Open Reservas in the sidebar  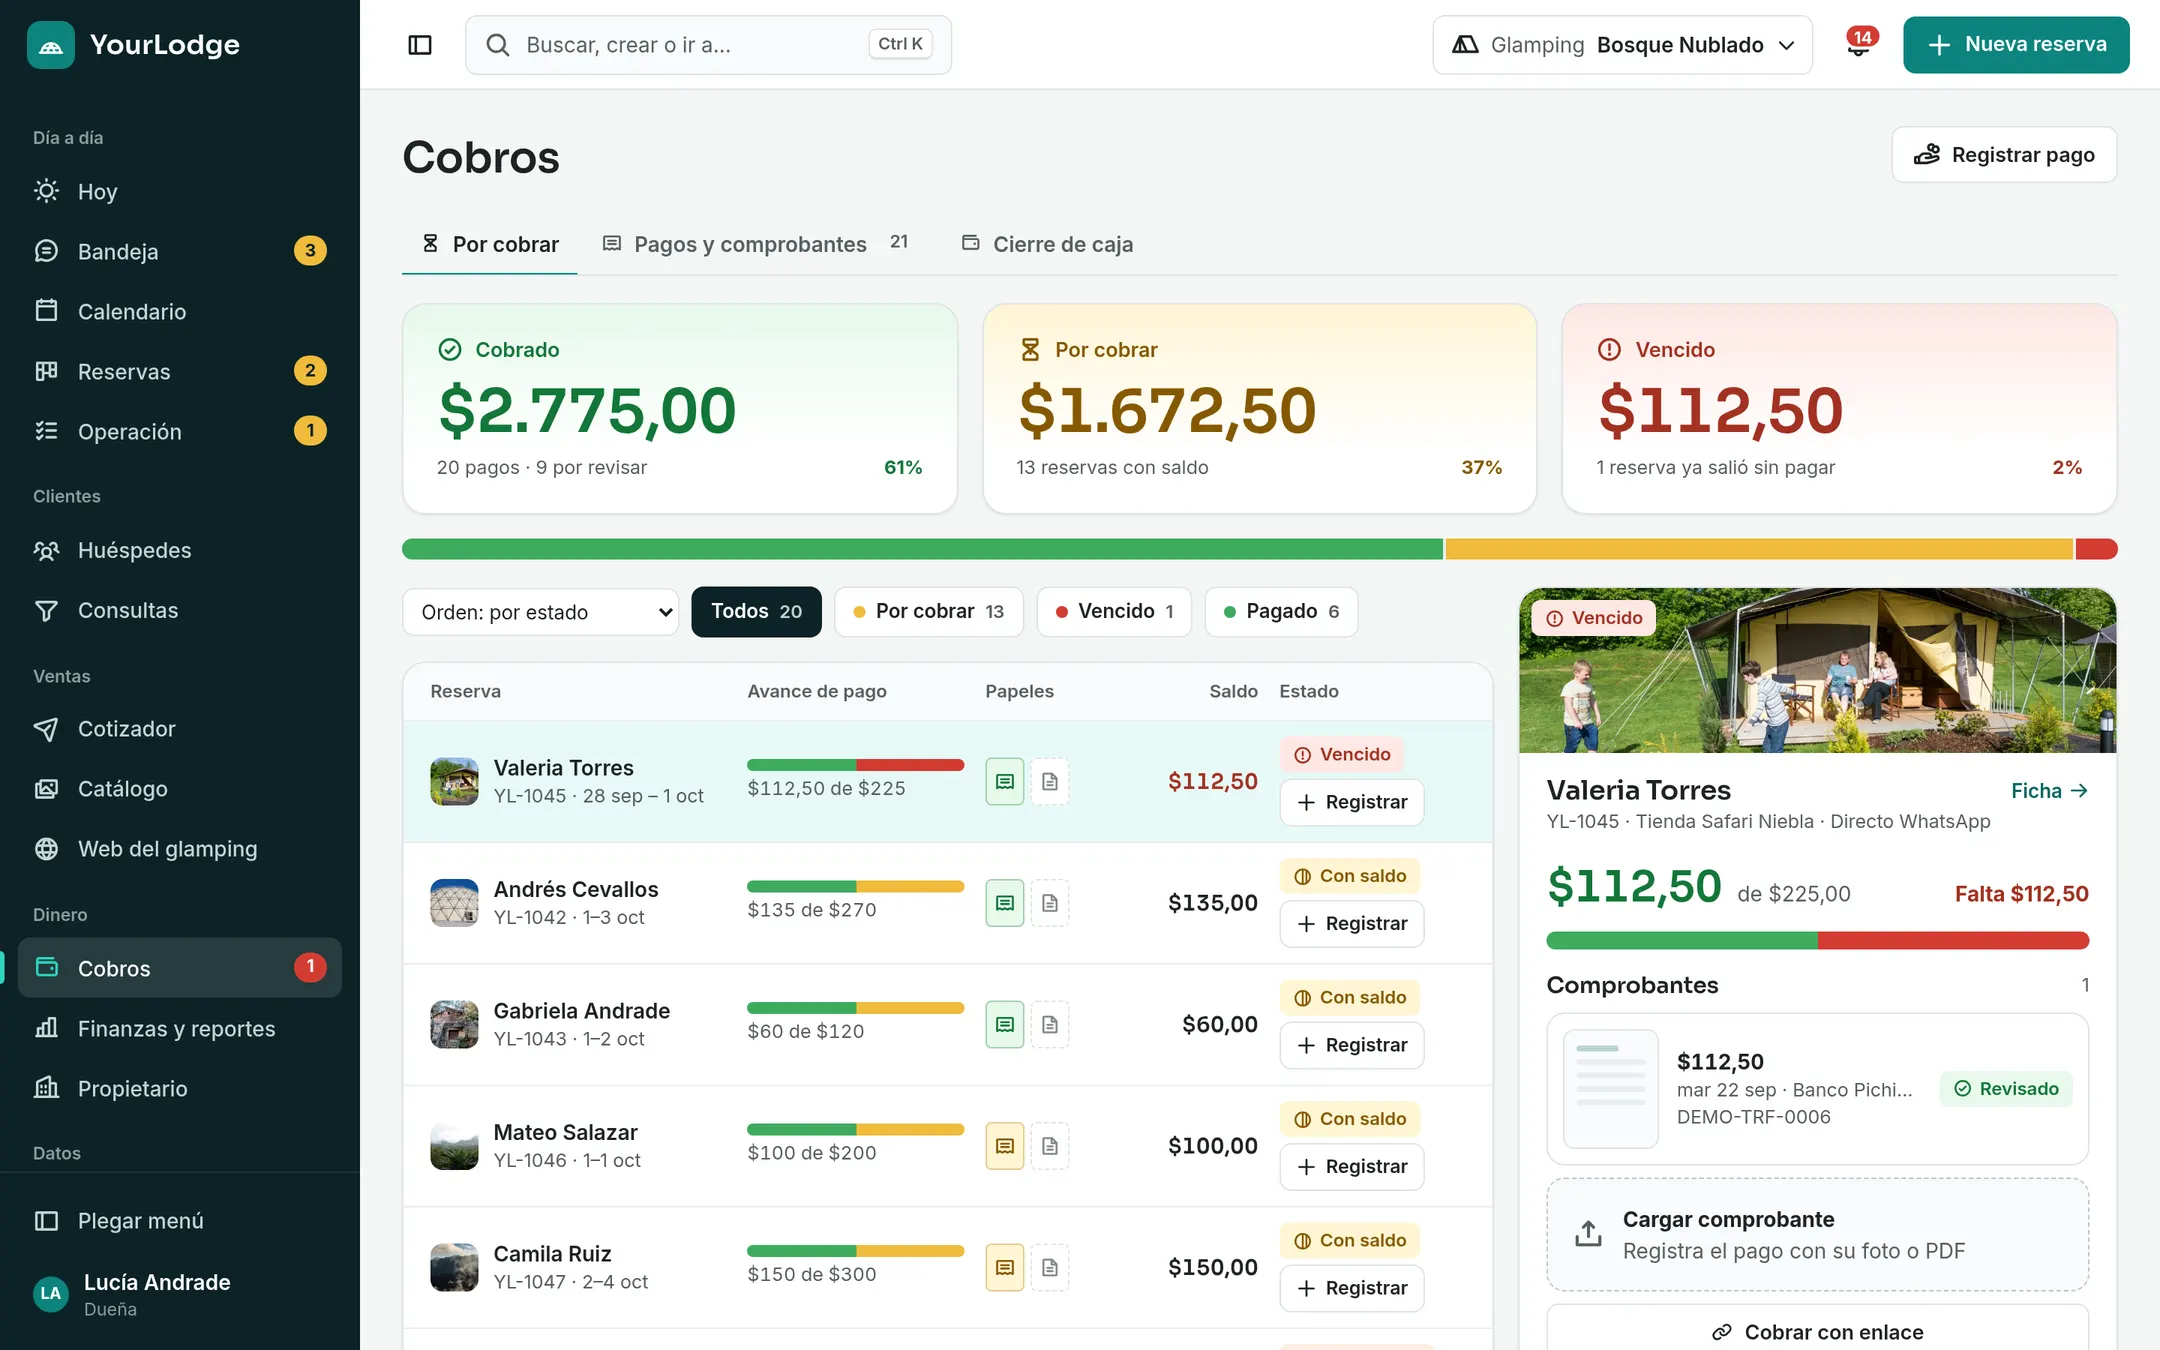pos(180,371)
